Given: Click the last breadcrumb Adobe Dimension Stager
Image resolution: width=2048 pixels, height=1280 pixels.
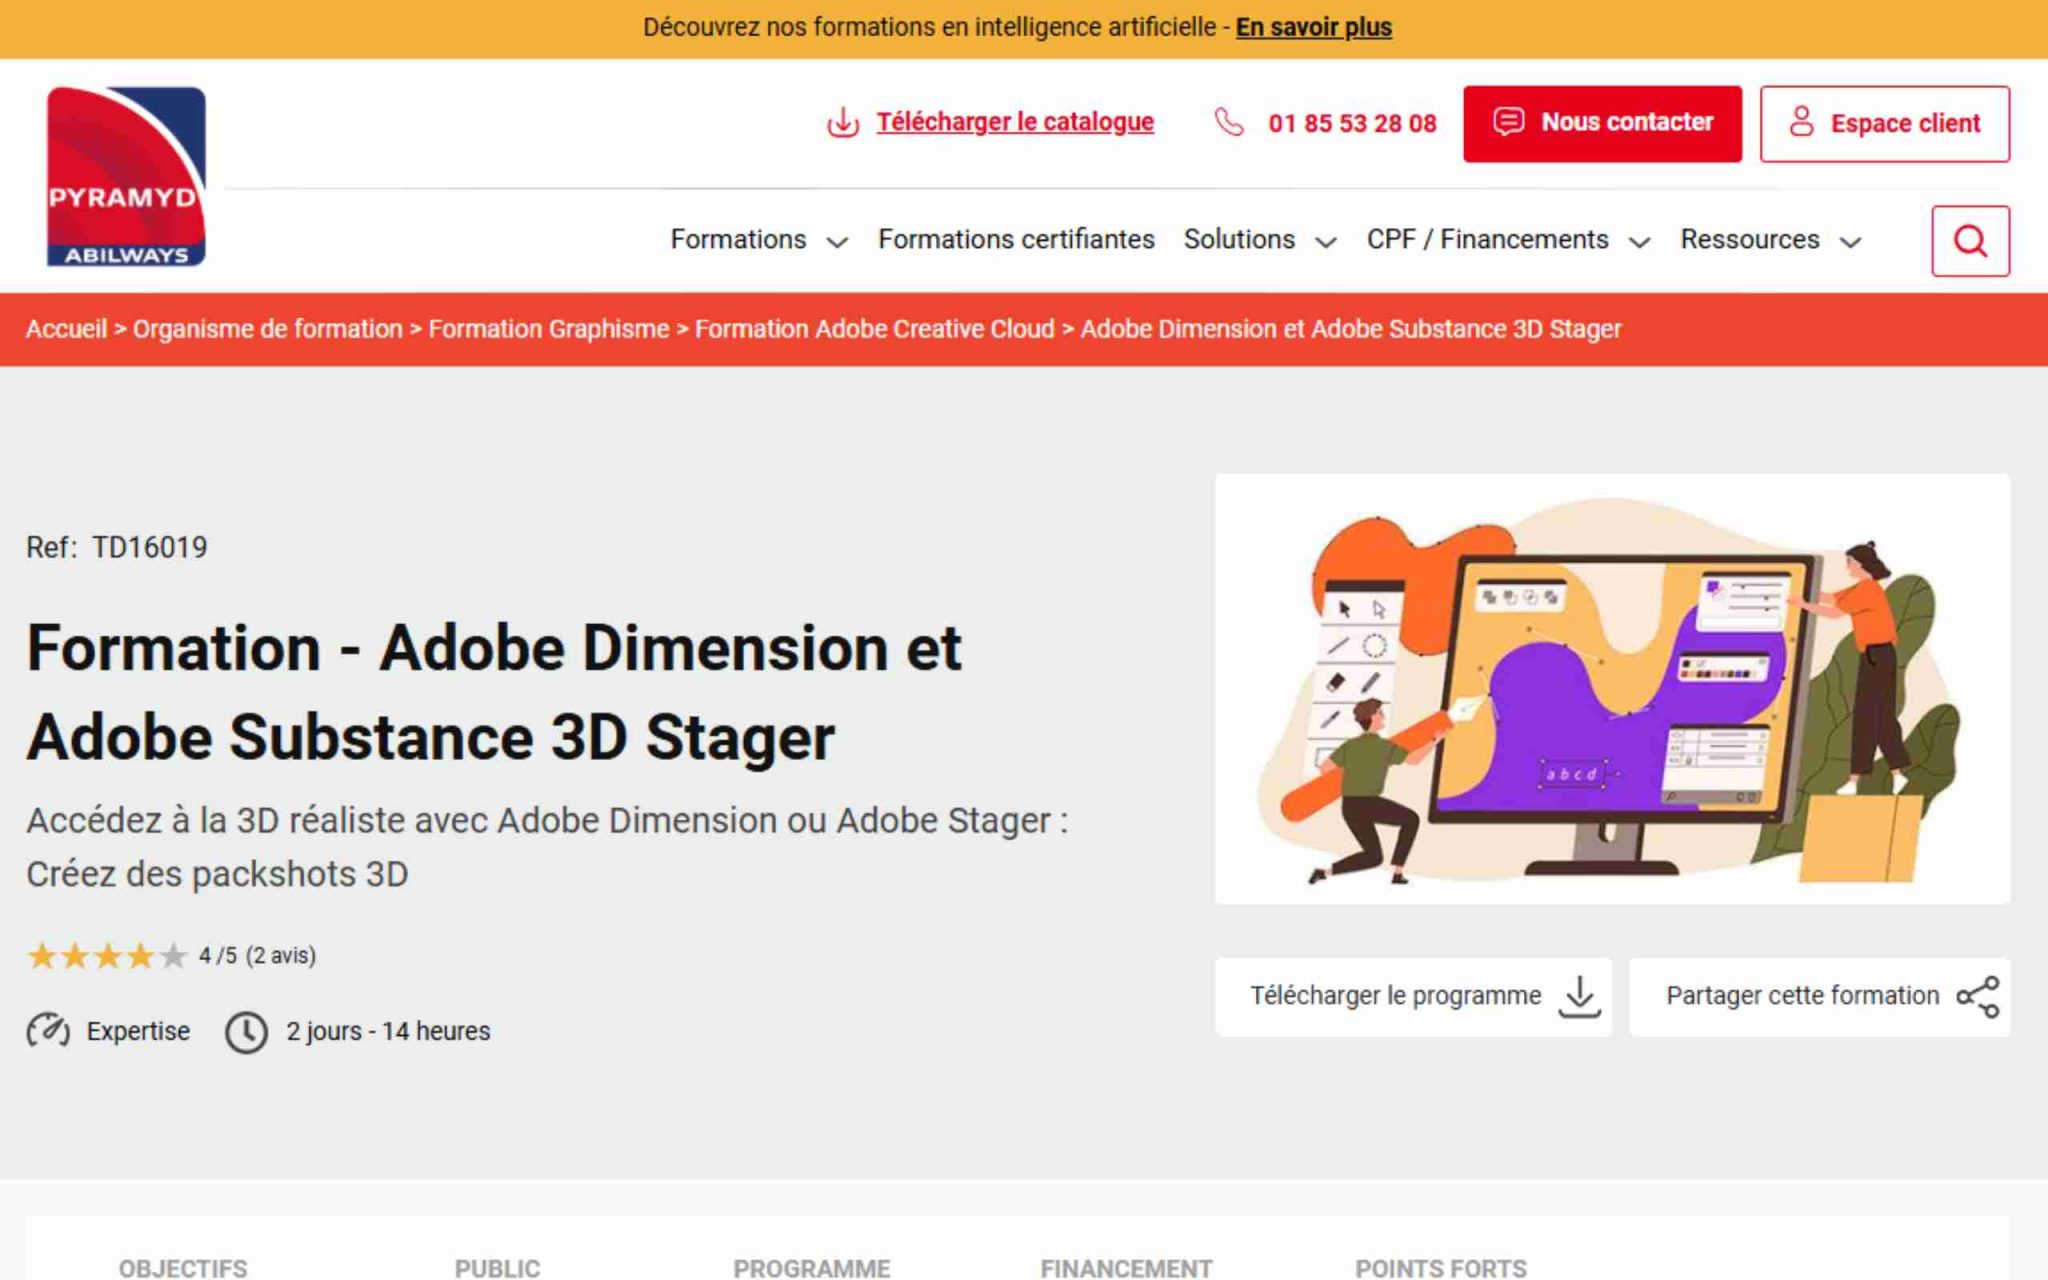Looking at the screenshot, I should [1350, 329].
